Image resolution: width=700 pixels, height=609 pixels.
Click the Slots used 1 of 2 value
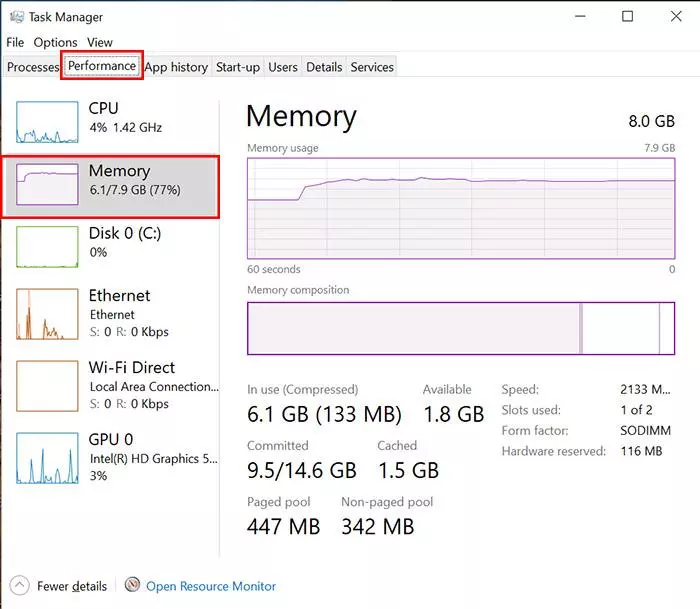(x=637, y=410)
